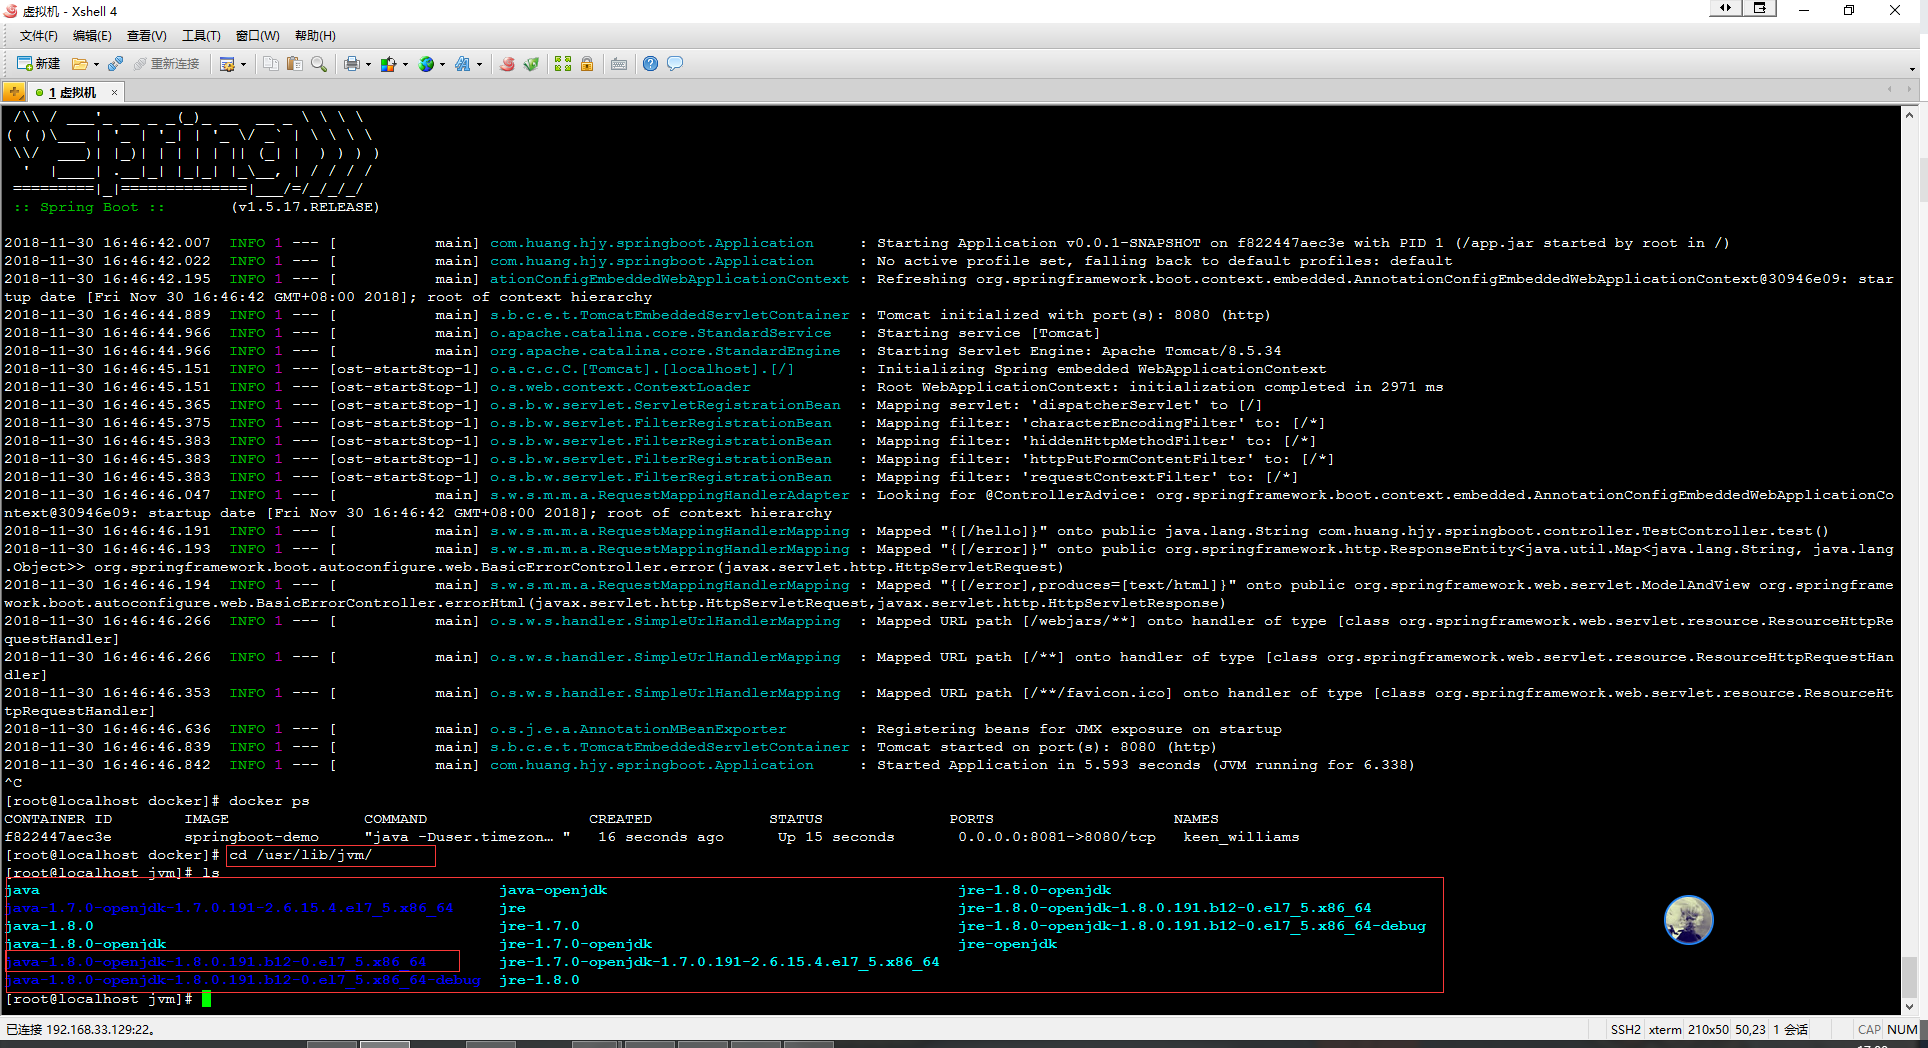Expand the print dropdown arrow

pyautogui.click(x=368, y=64)
